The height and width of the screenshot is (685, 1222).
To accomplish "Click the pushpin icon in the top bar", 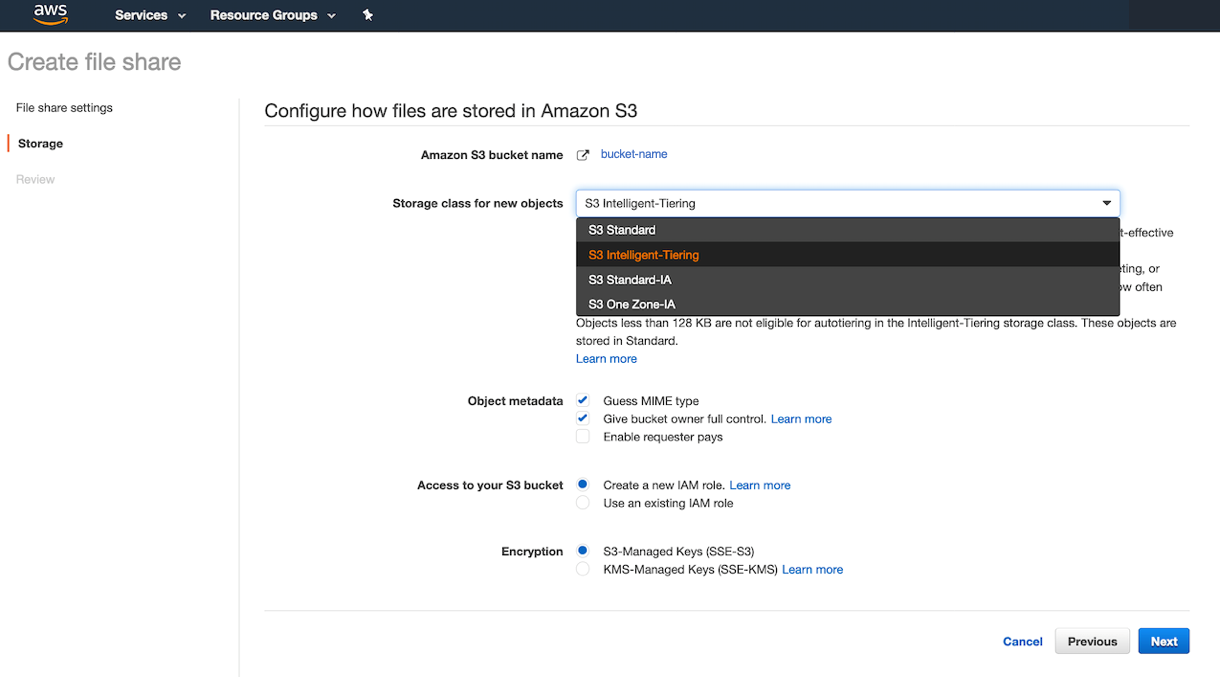I will click(x=367, y=15).
